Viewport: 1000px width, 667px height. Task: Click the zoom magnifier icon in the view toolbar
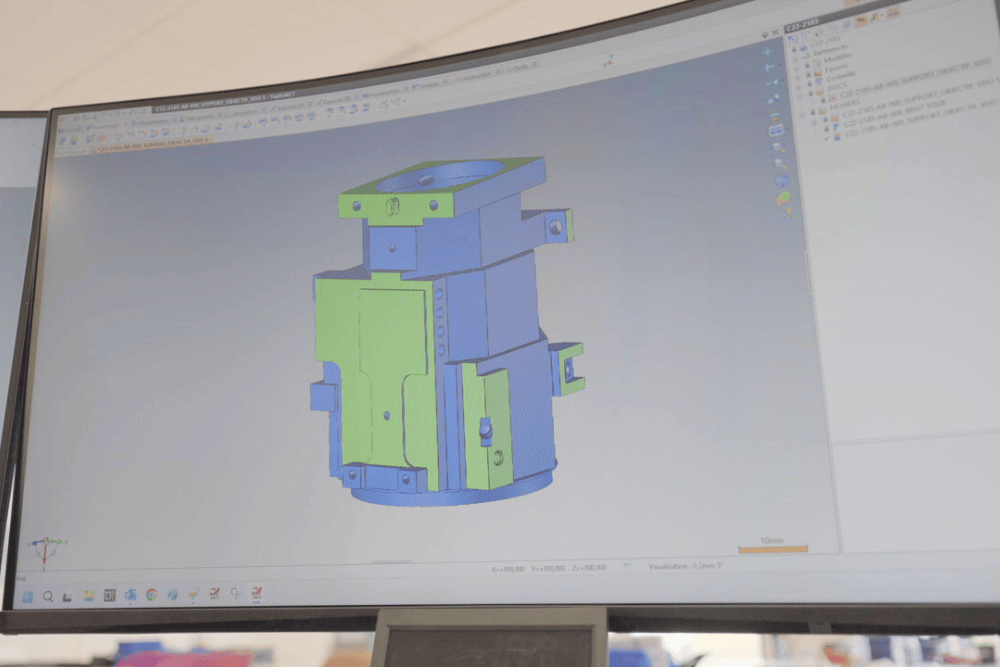778,148
